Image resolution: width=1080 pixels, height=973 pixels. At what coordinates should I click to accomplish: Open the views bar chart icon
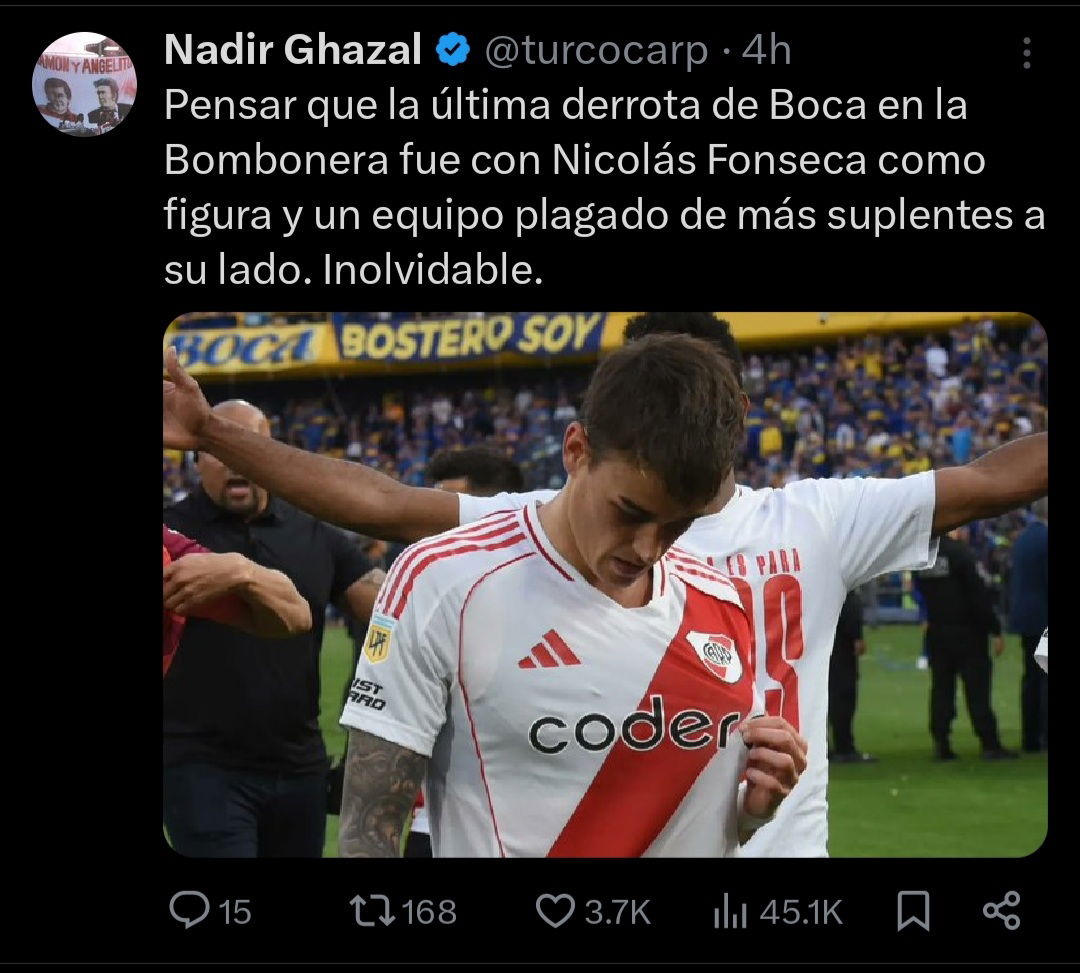pos(730,911)
